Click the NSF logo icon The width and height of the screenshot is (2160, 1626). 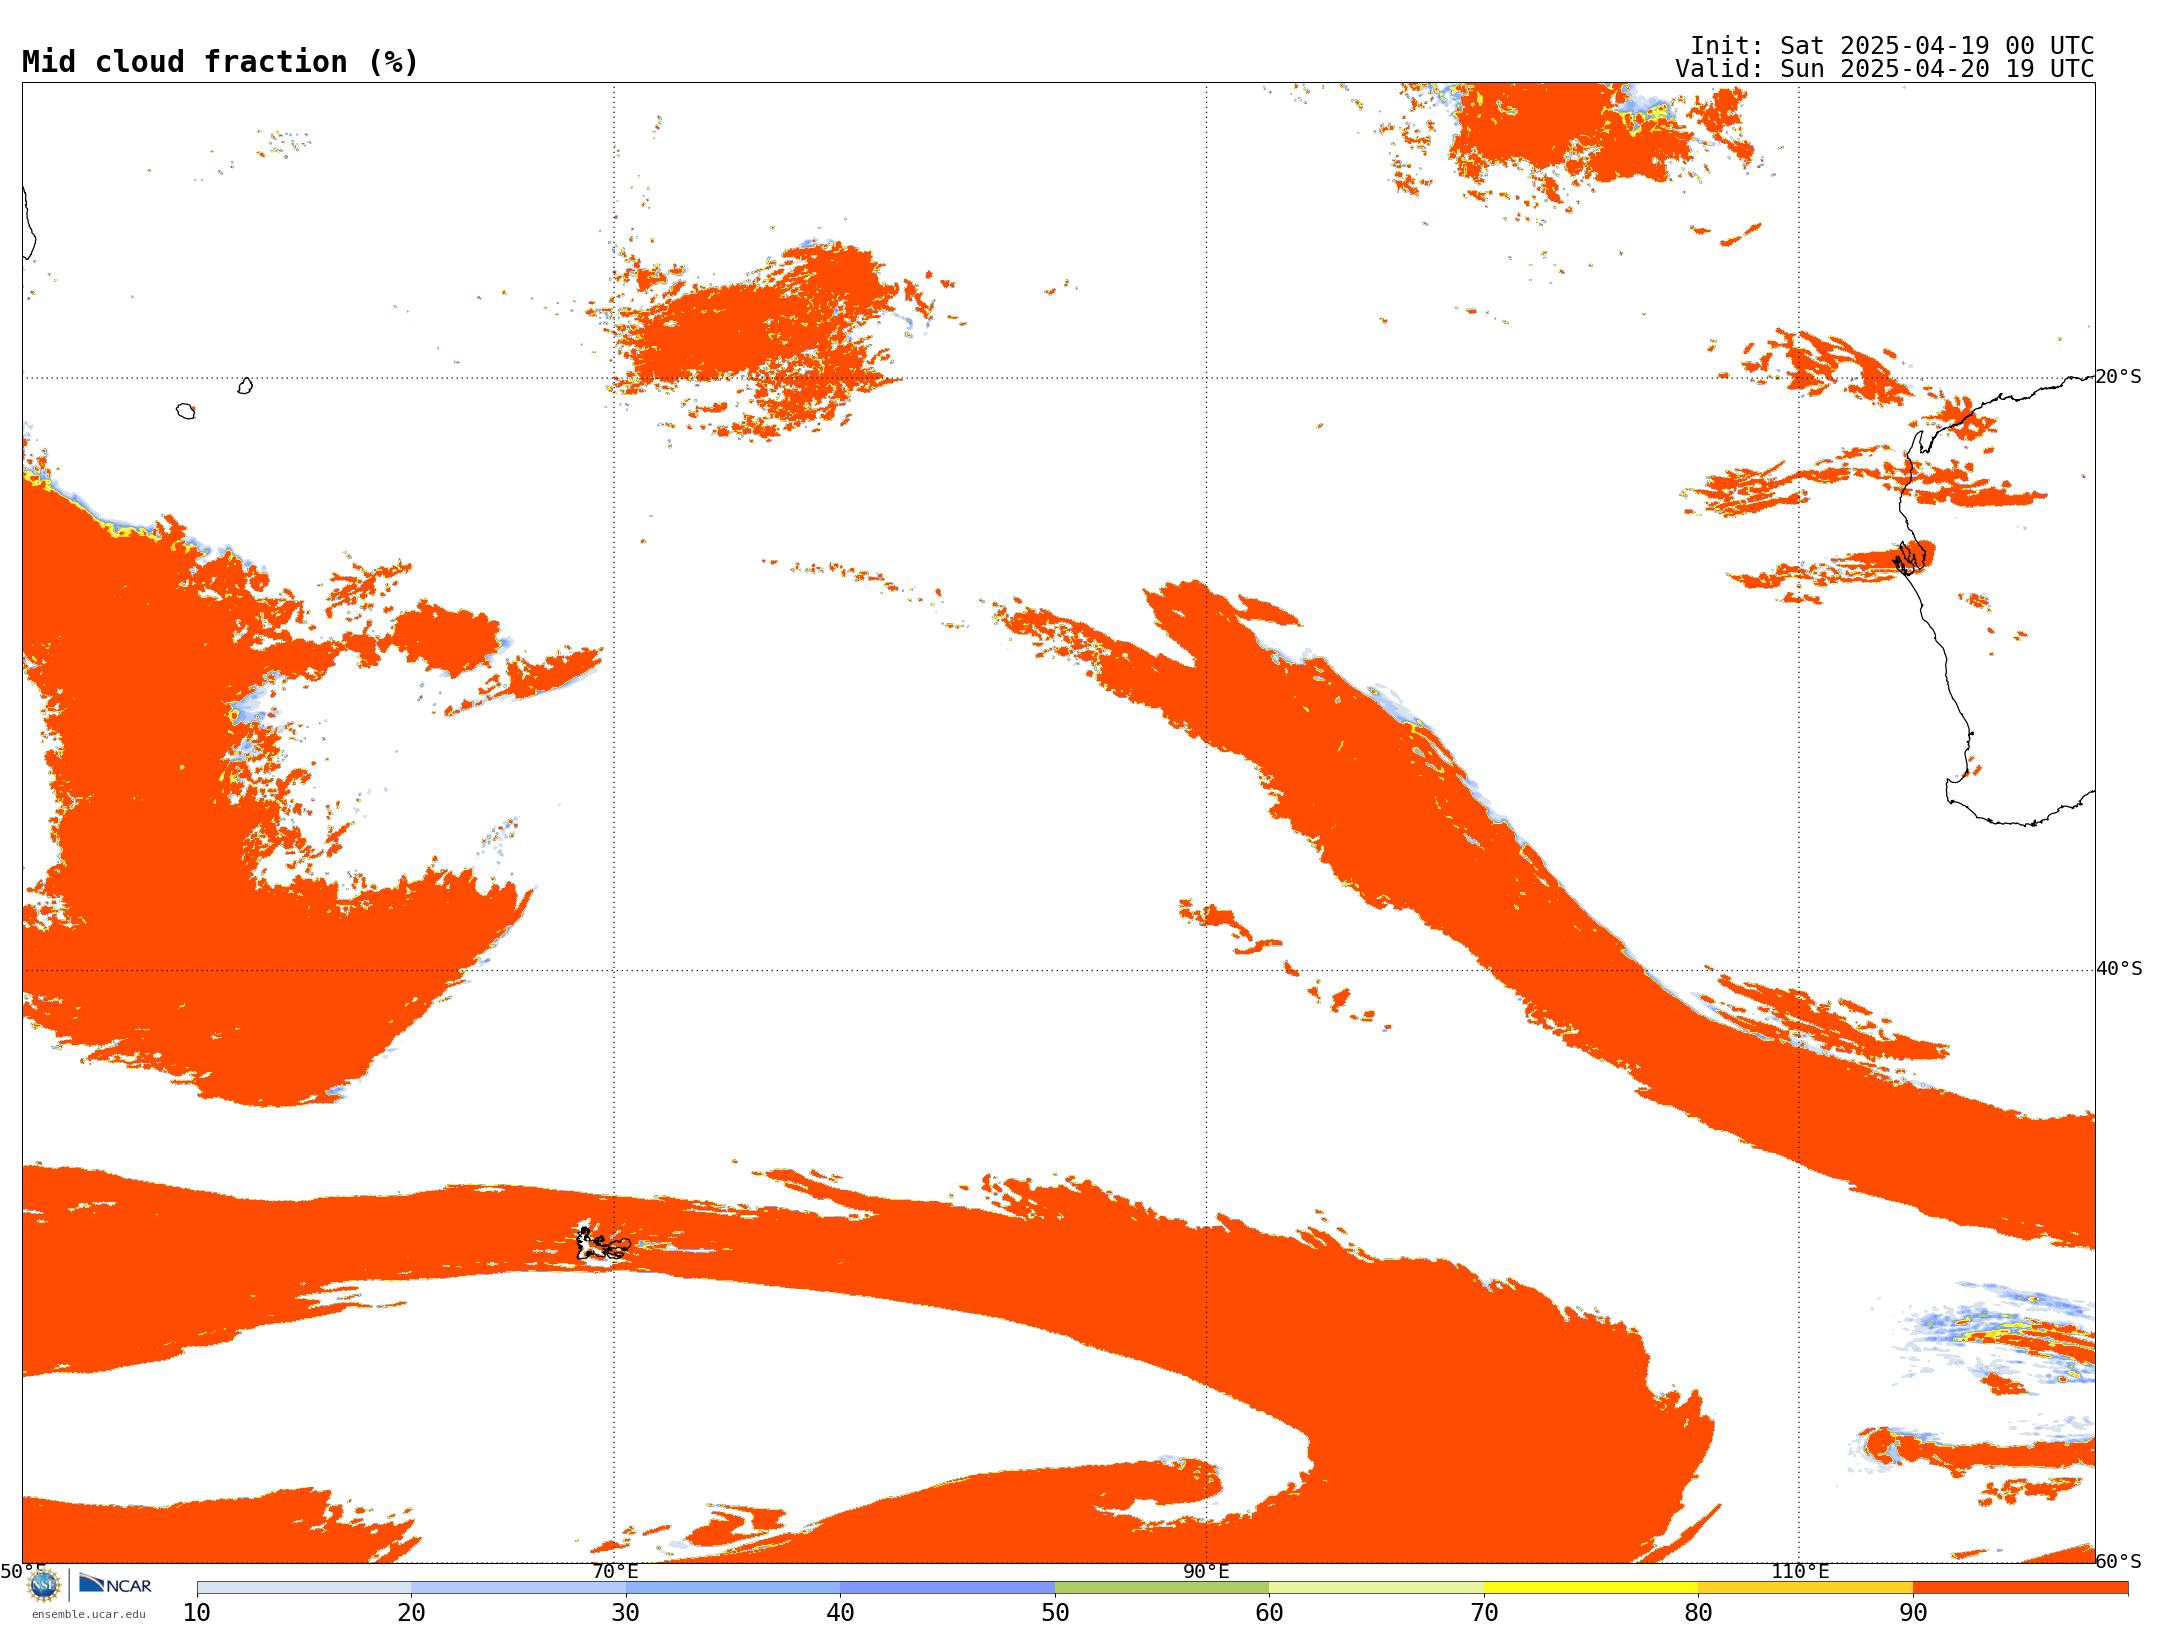(44, 1585)
